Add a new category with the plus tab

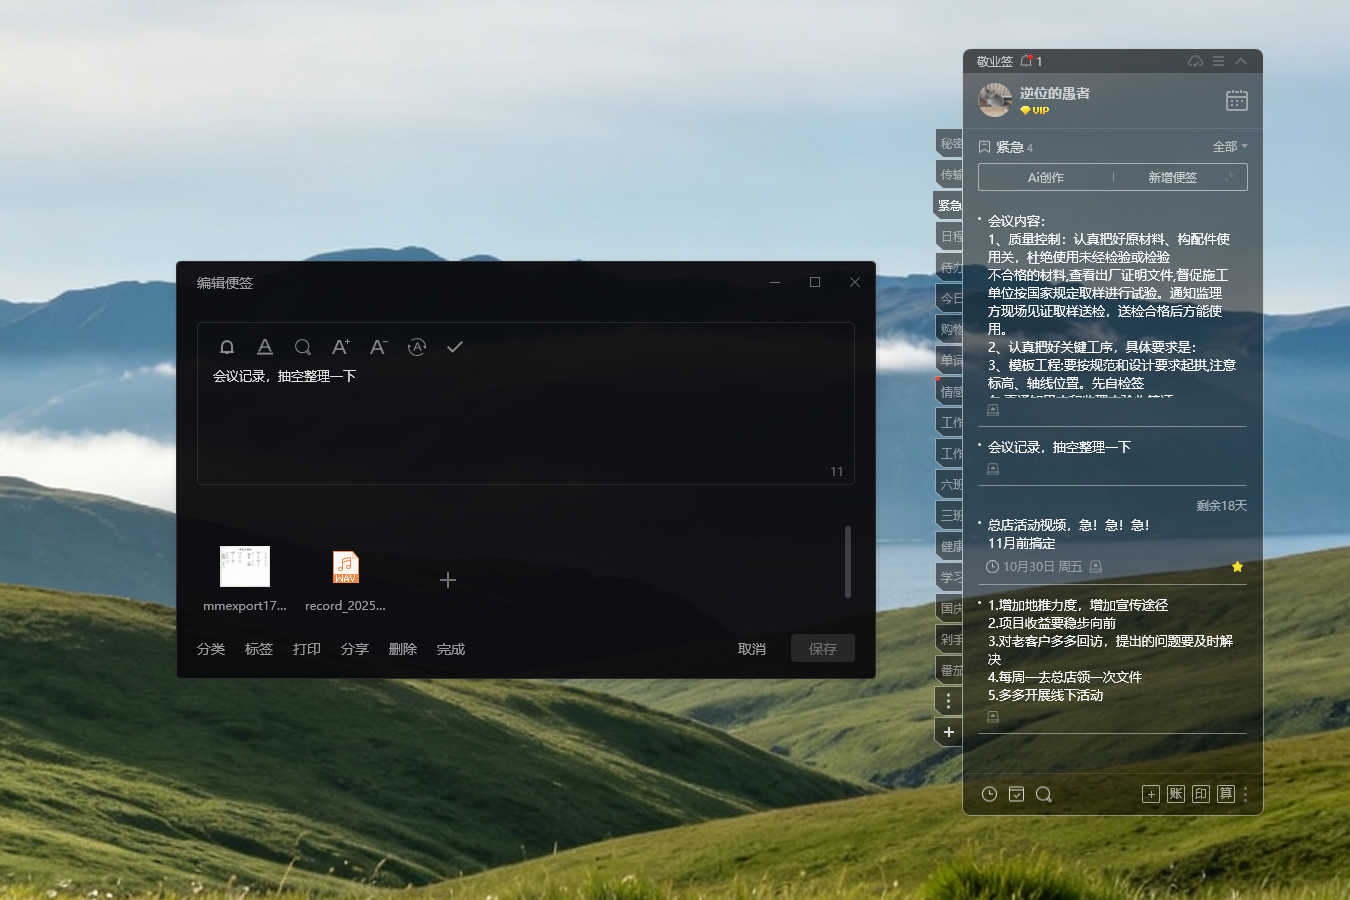click(949, 732)
